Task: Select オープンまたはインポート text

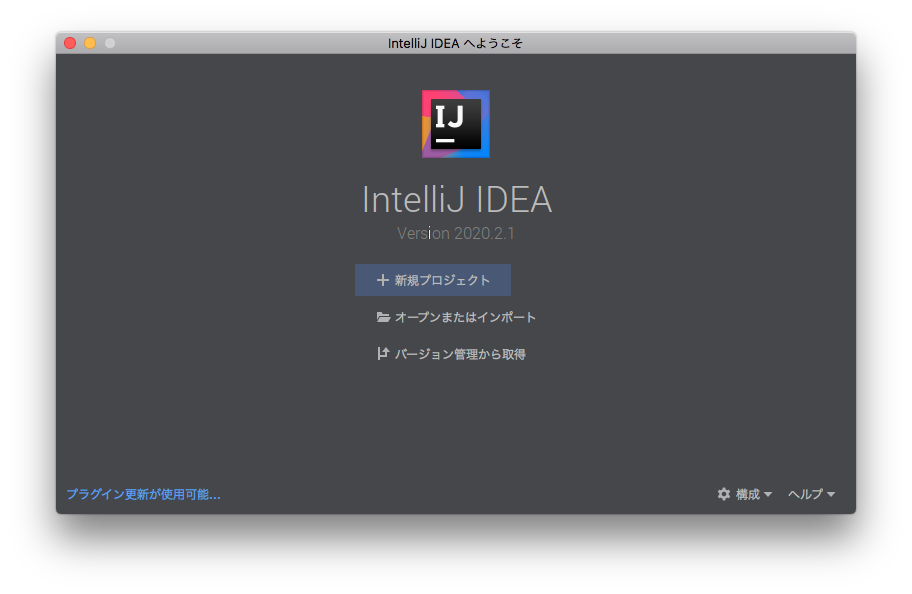Action: point(465,317)
